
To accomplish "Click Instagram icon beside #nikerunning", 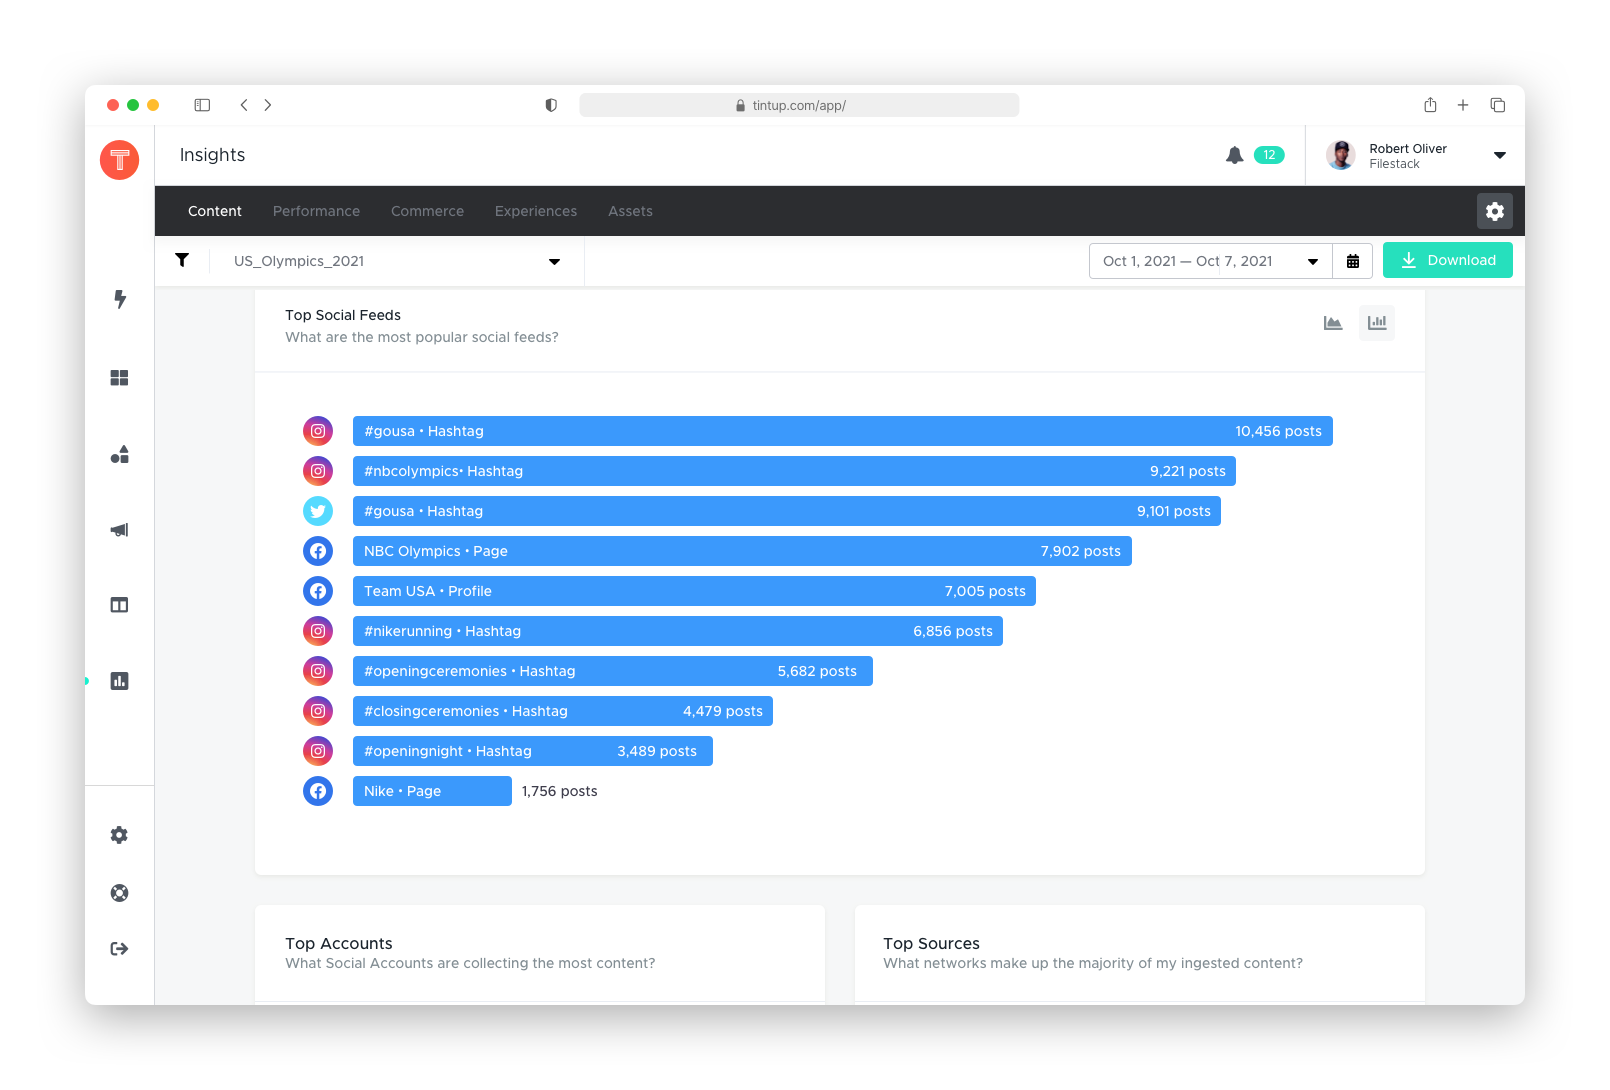I will 318,631.
